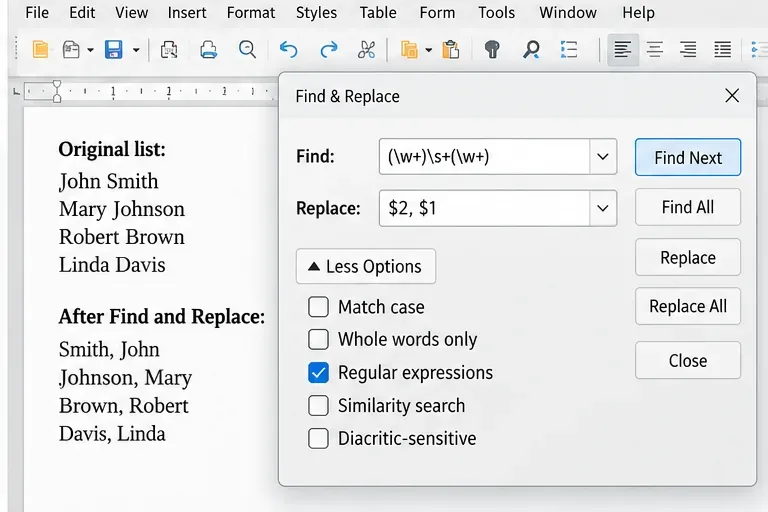
Task: Click the Redo arrow icon
Action: pyautogui.click(x=329, y=50)
